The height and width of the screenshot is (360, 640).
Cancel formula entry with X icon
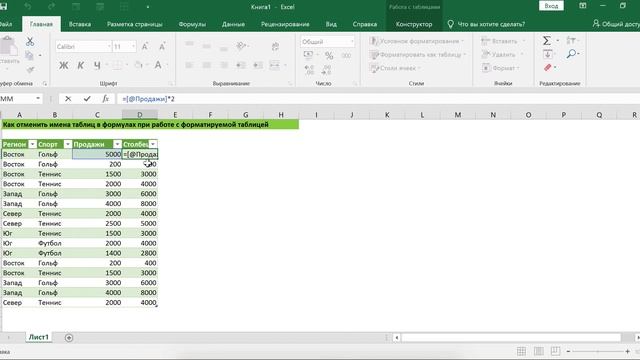pyautogui.click(x=68, y=99)
